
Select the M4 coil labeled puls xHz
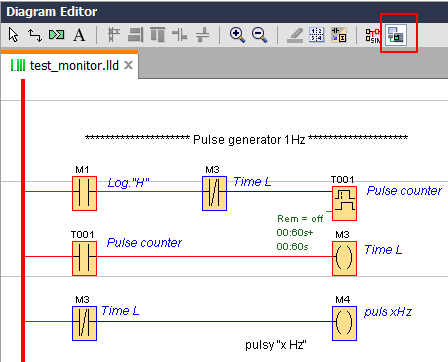click(345, 323)
